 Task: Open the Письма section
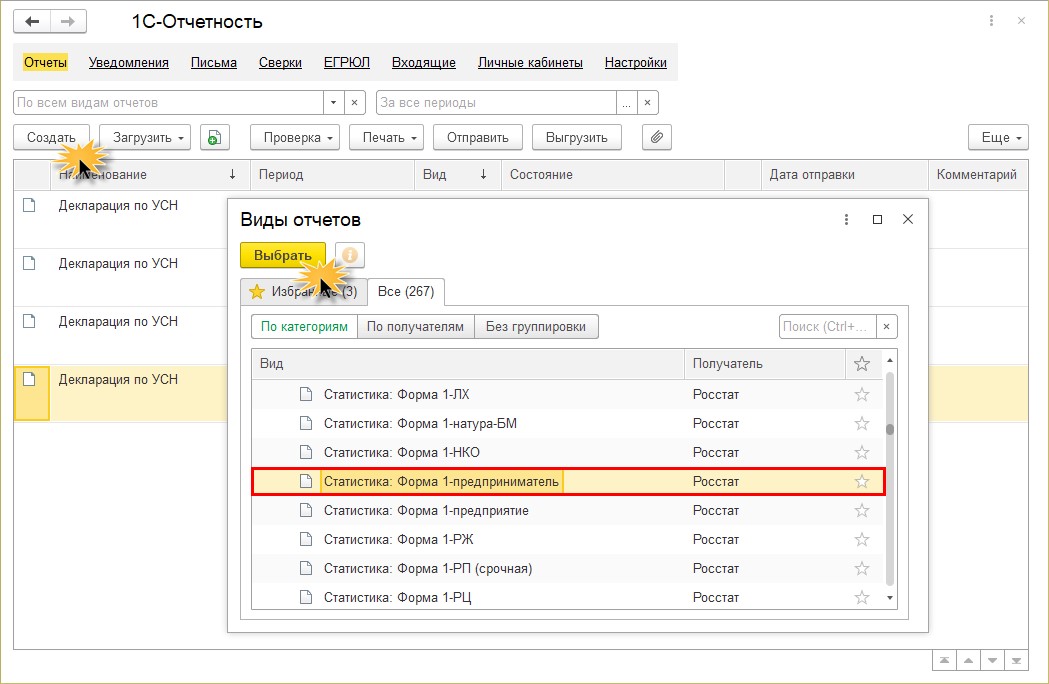(213, 62)
